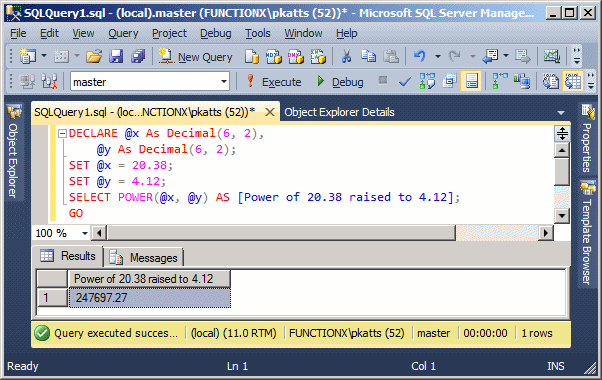Open the Project menu
The height and width of the screenshot is (380, 602).
[169, 33]
